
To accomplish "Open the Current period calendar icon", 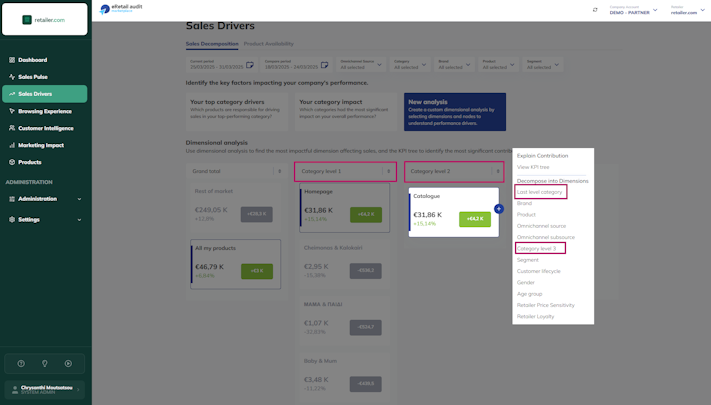I will click(x=249, y=65).
